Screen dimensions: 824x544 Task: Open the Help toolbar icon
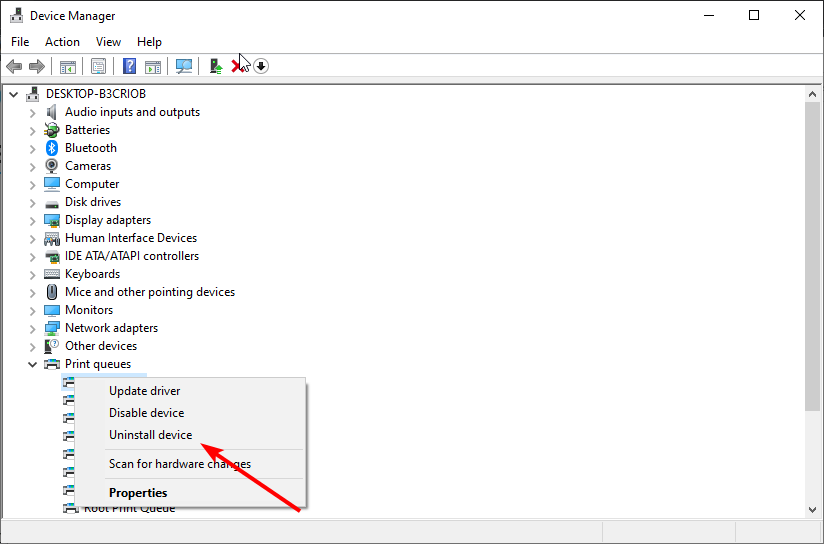[129, 66]
